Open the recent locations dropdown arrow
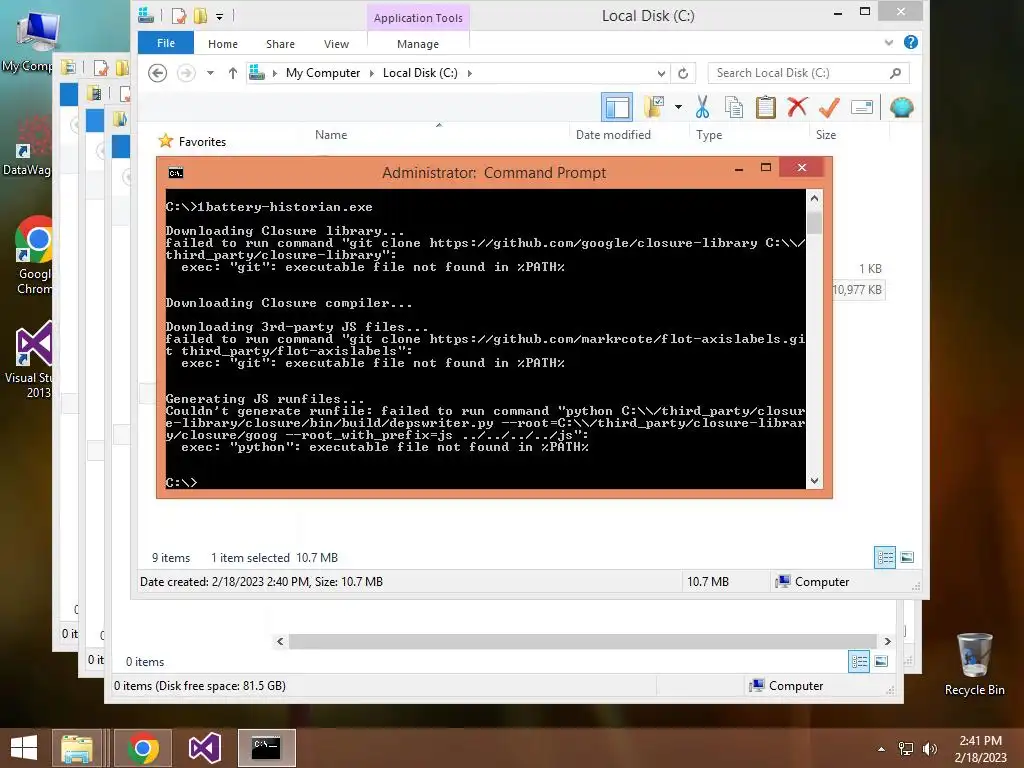This screenshot has height=768, width=1024. (210, 73)
